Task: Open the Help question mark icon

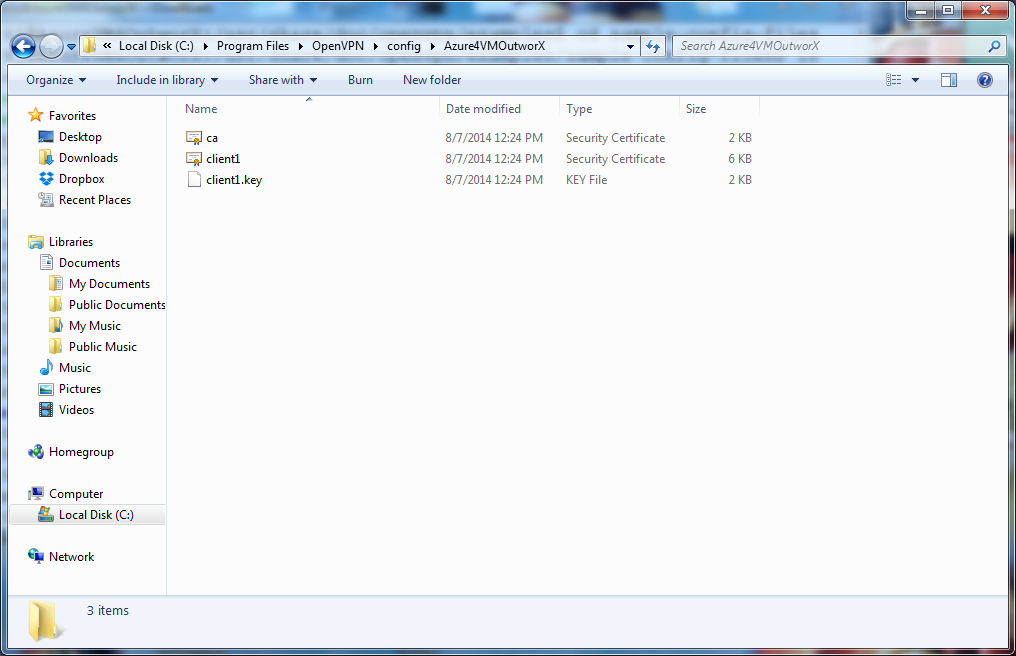Action: tap(984, 80)
